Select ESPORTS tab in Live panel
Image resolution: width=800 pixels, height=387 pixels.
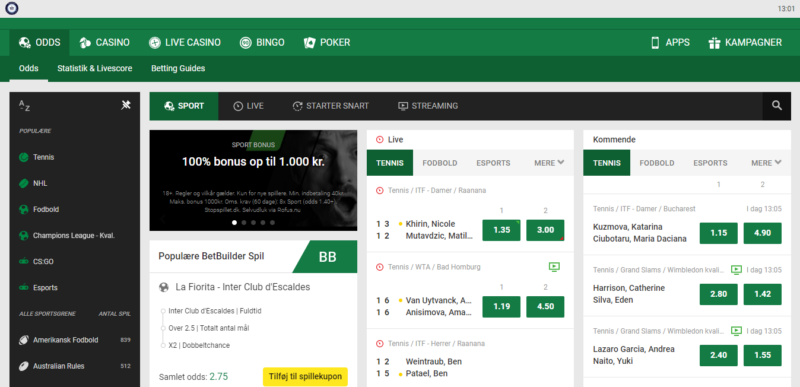(493, 163)
